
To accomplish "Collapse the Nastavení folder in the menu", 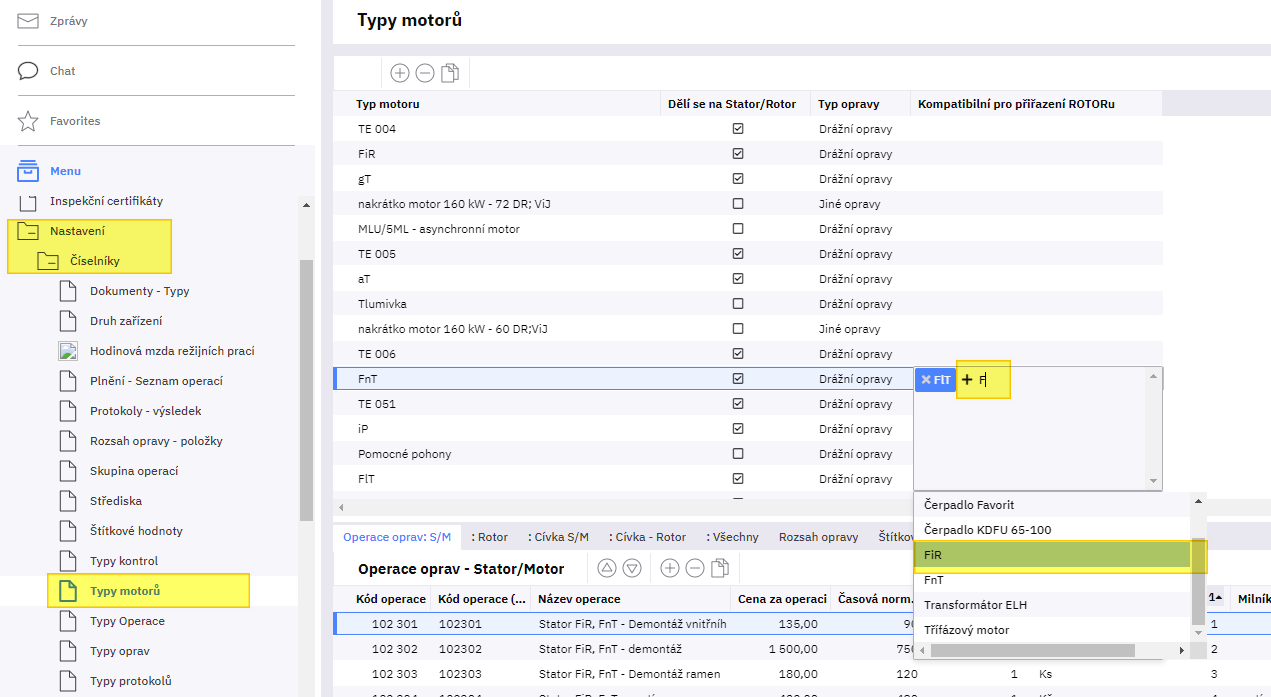I will click(x=27, y=231).
